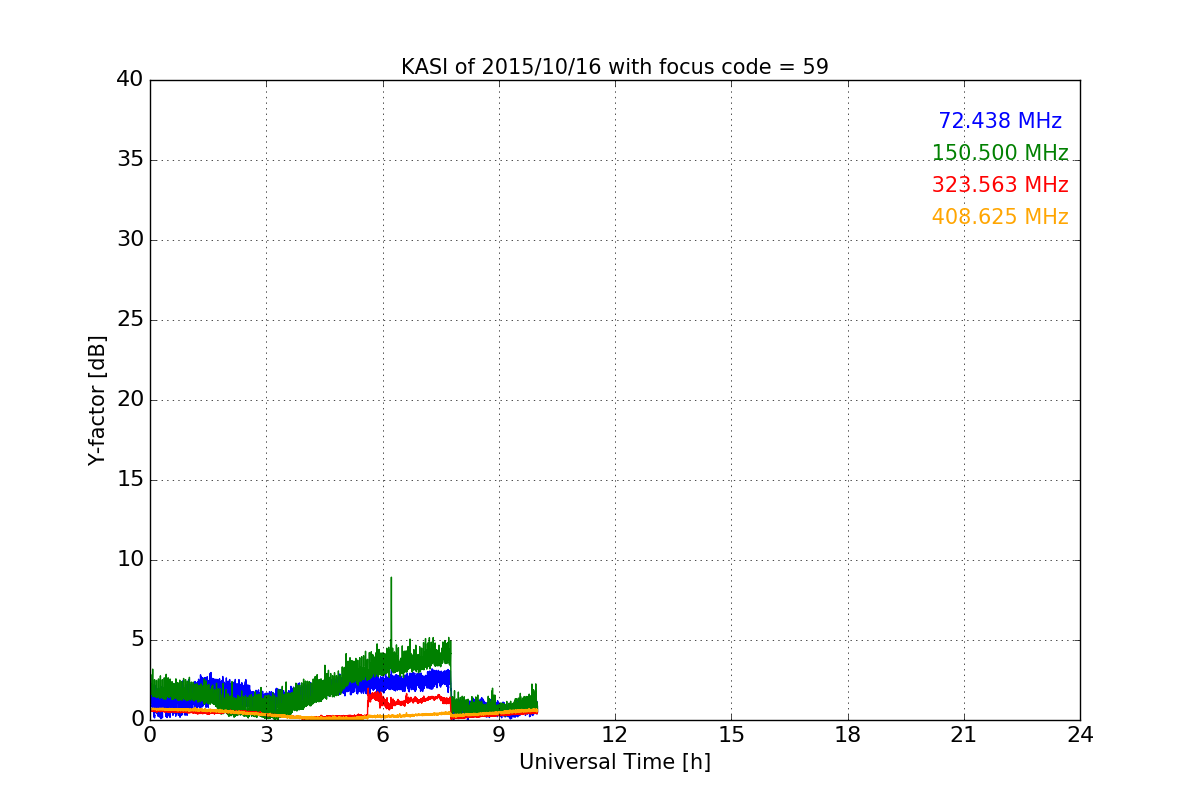The image size is (1200, 800).
Task: Click x-axis tick label 24
Action: pyautogui.click(x=1080, y=734)
